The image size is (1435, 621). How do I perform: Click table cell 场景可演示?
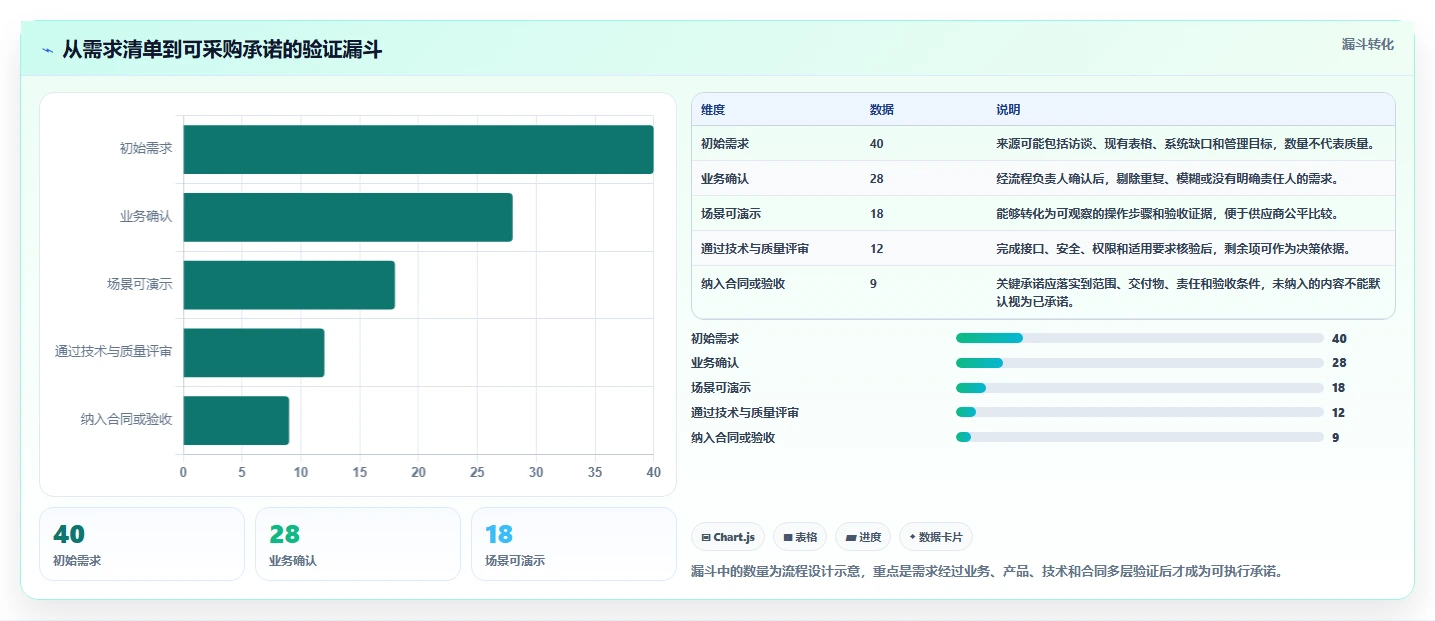tap(731, 214)
